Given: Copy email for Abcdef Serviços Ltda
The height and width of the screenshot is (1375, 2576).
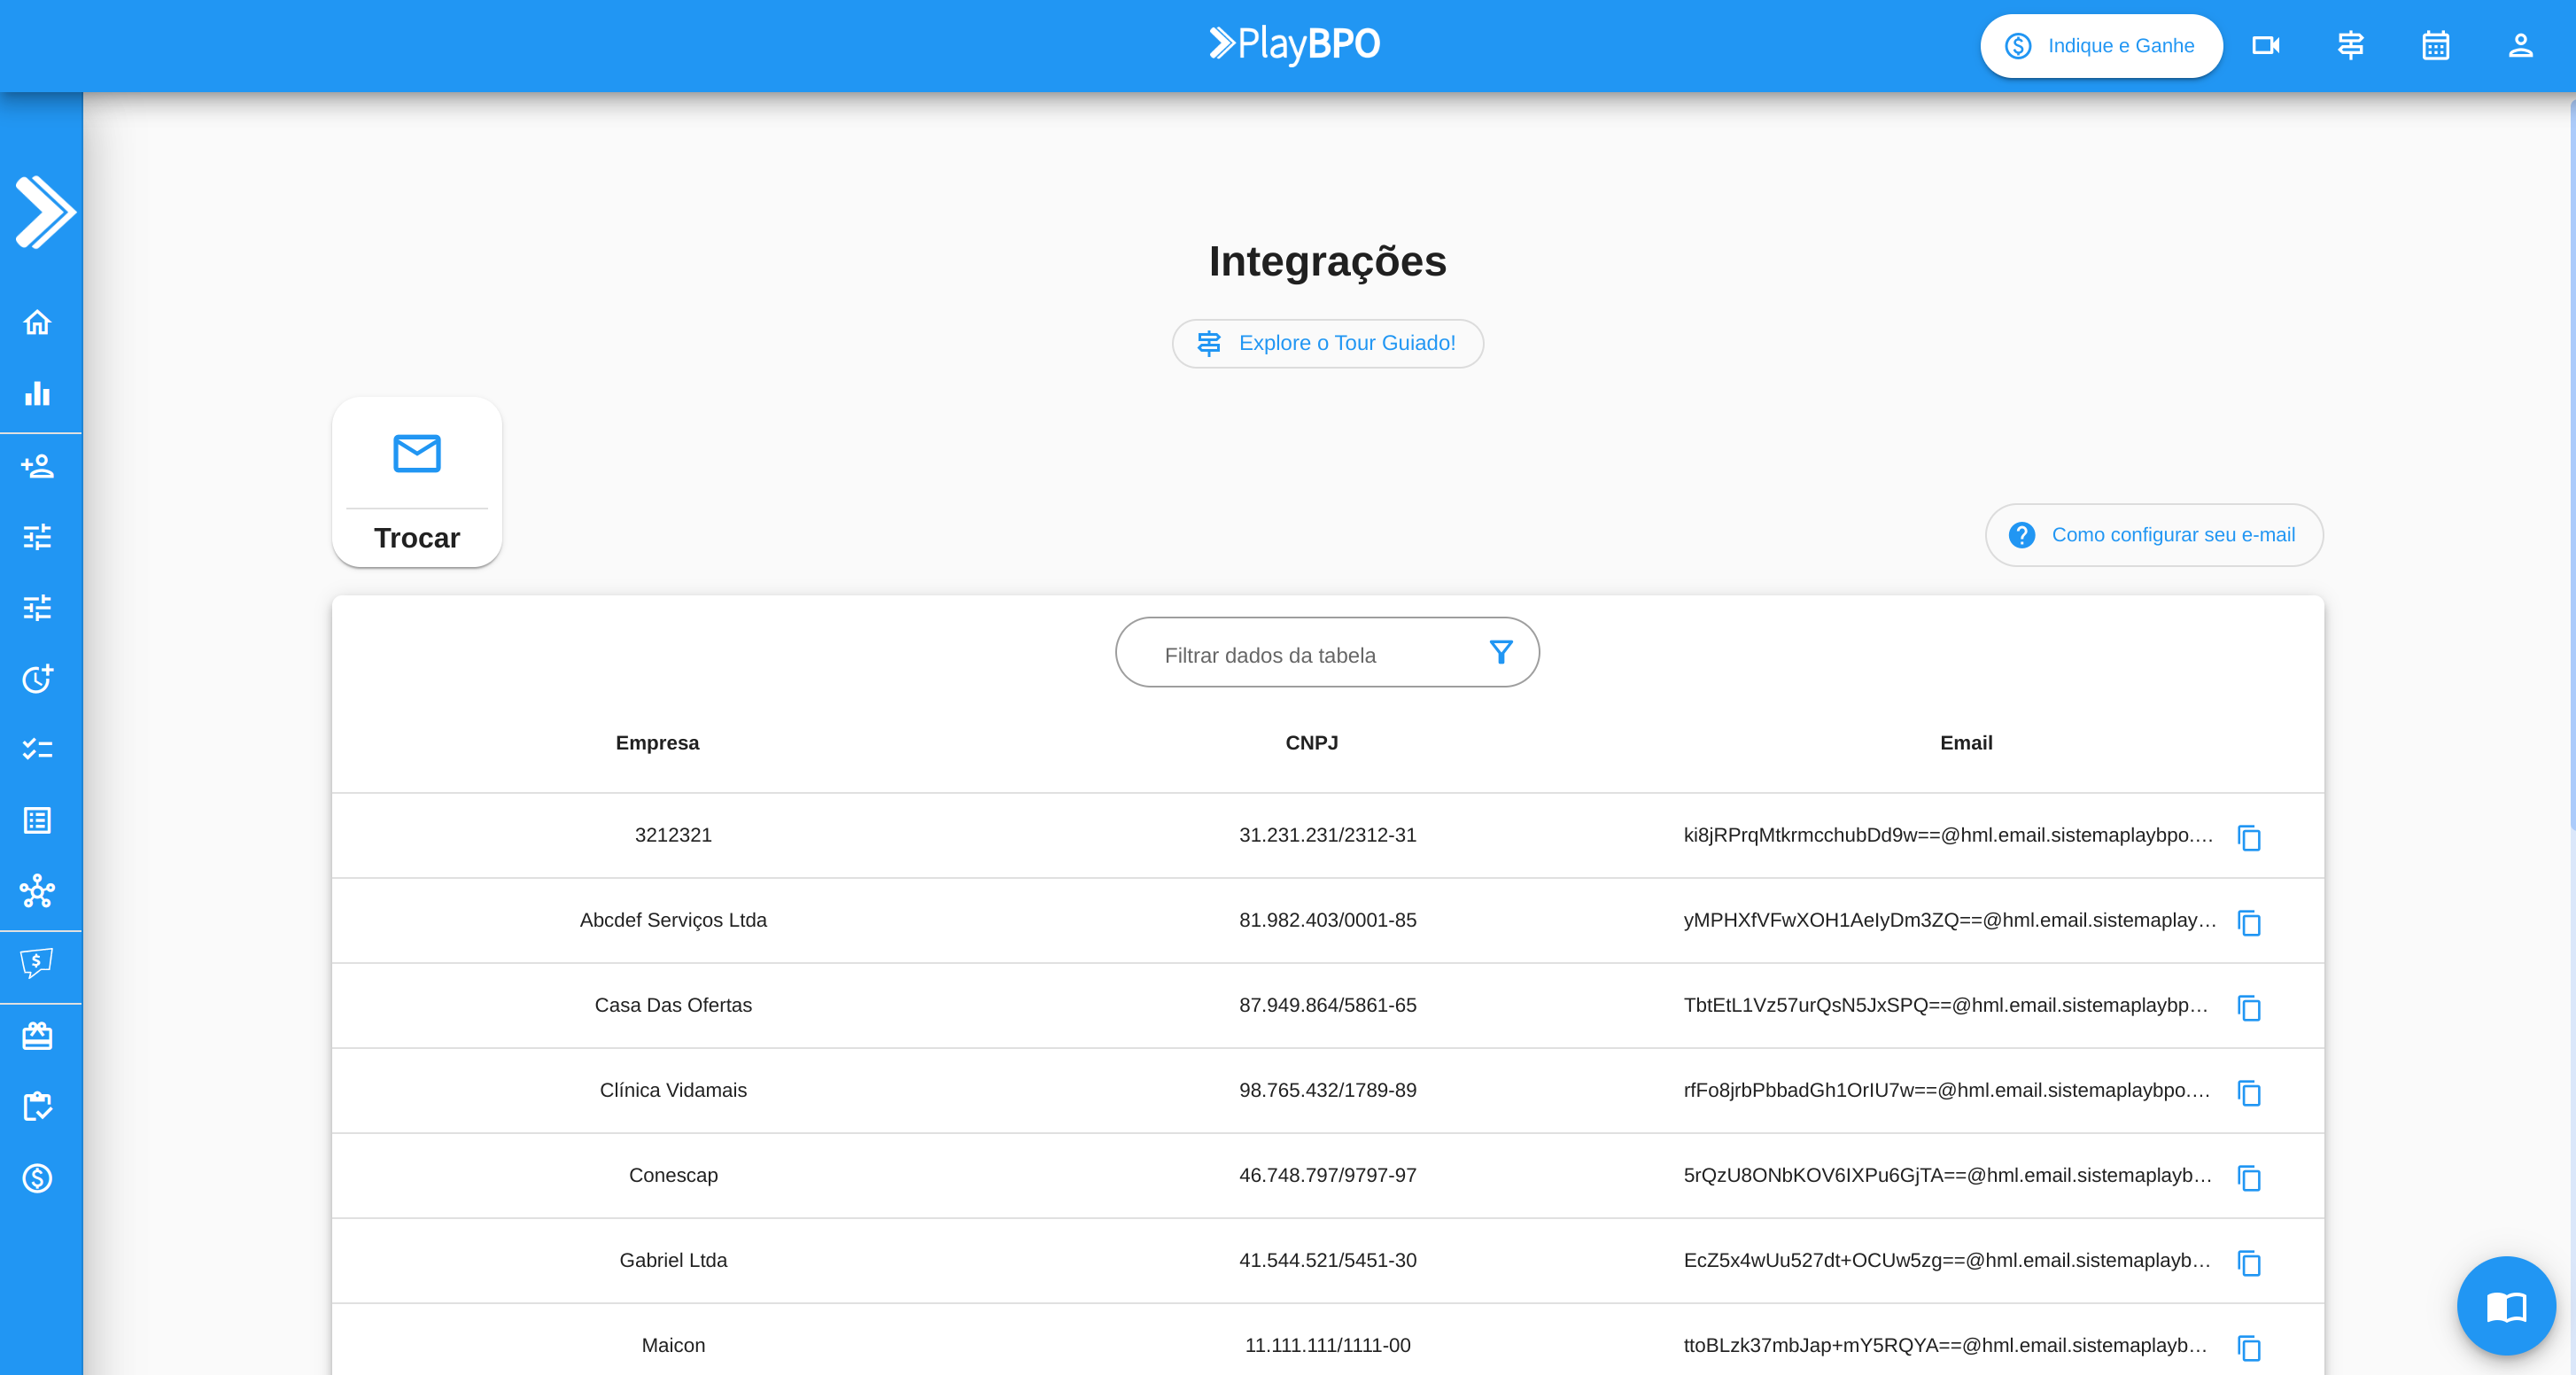Looking at the screenshot, I should point(2250,923).
